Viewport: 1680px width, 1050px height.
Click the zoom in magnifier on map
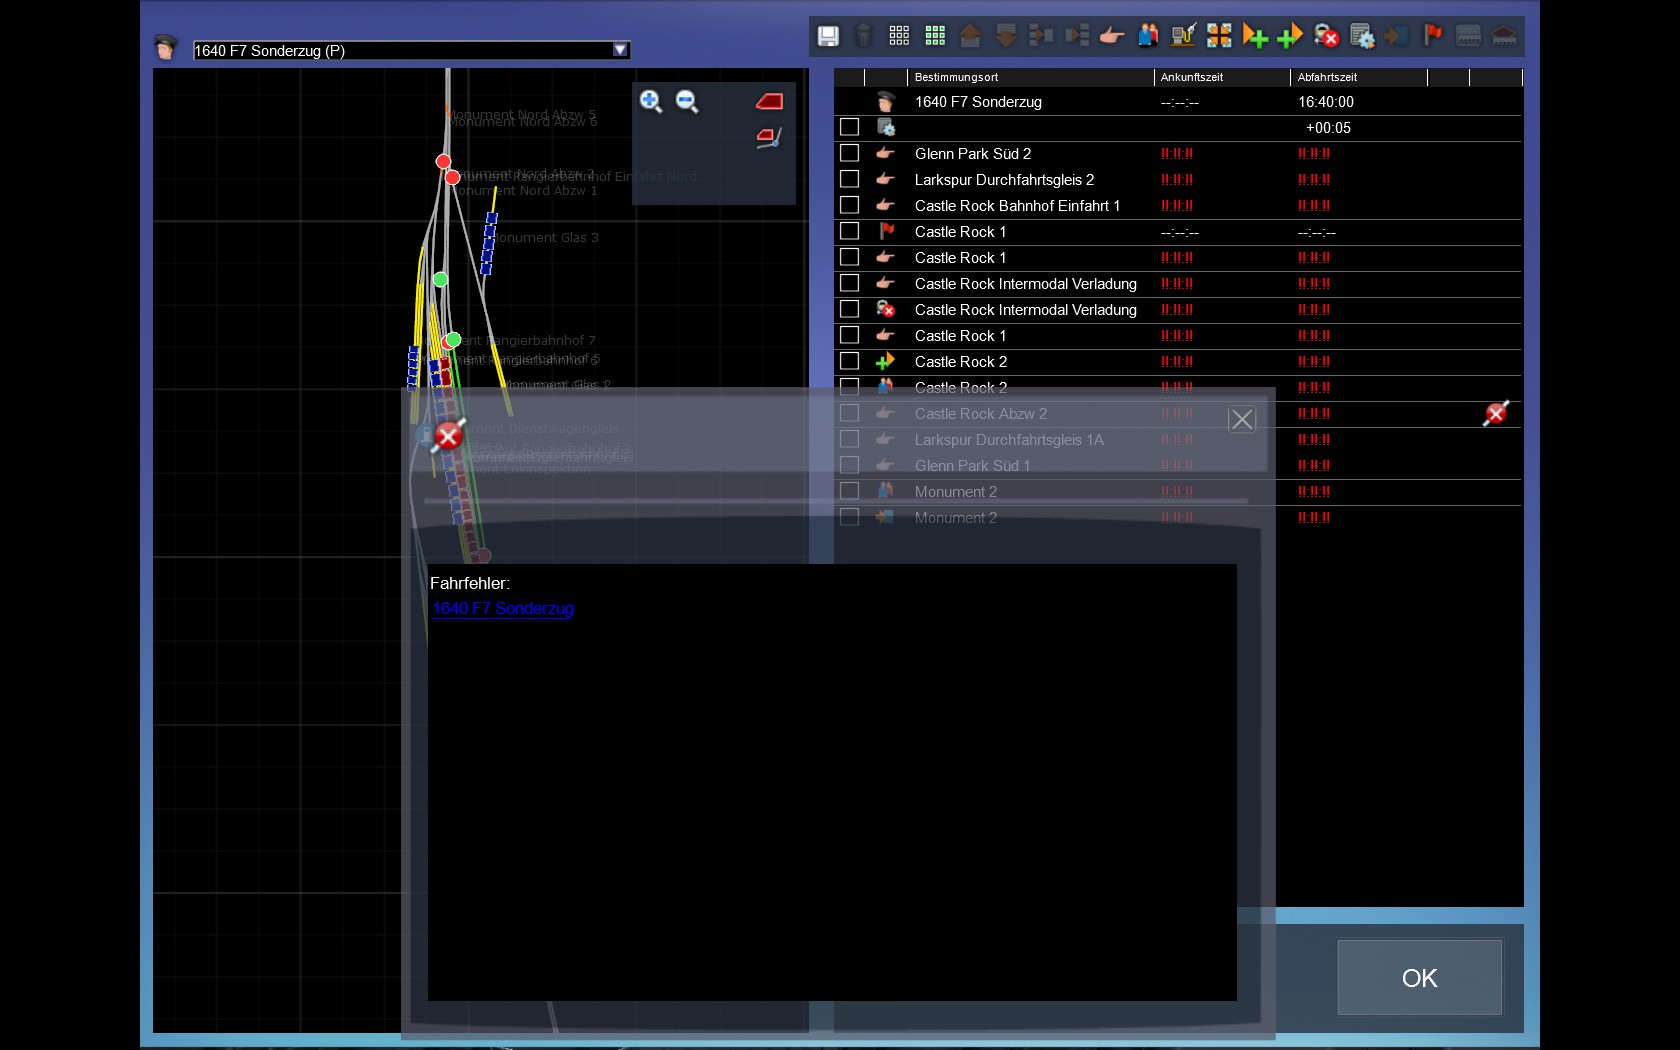(x=651, y=101)
